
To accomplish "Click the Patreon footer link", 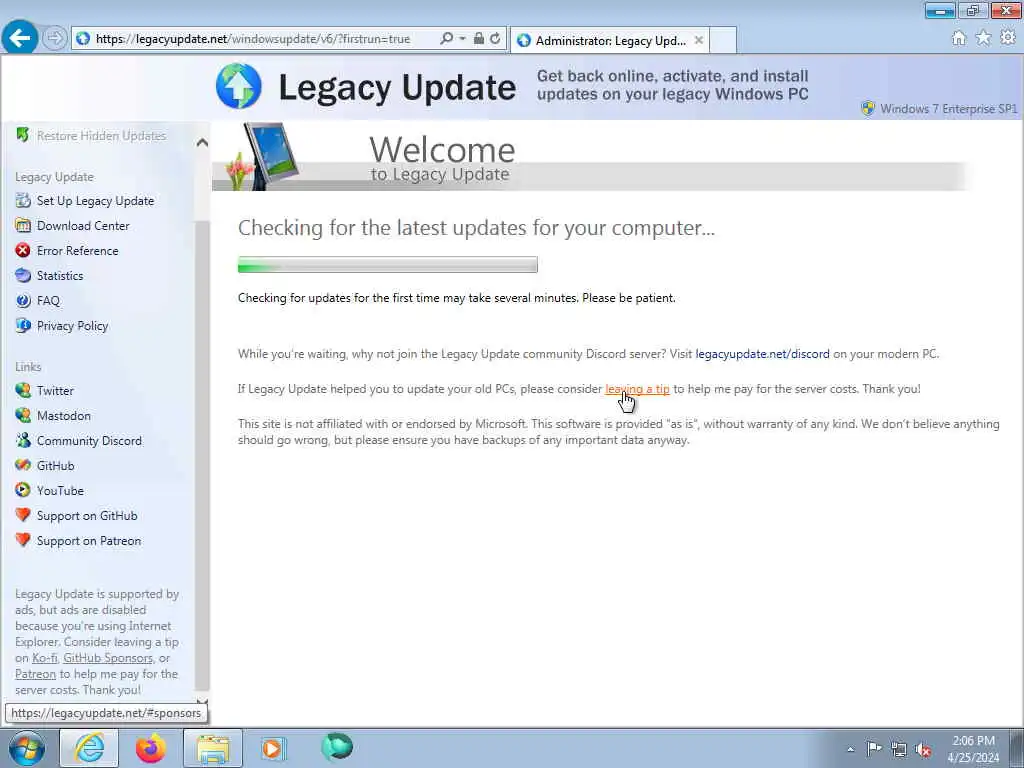I will 35,674.
